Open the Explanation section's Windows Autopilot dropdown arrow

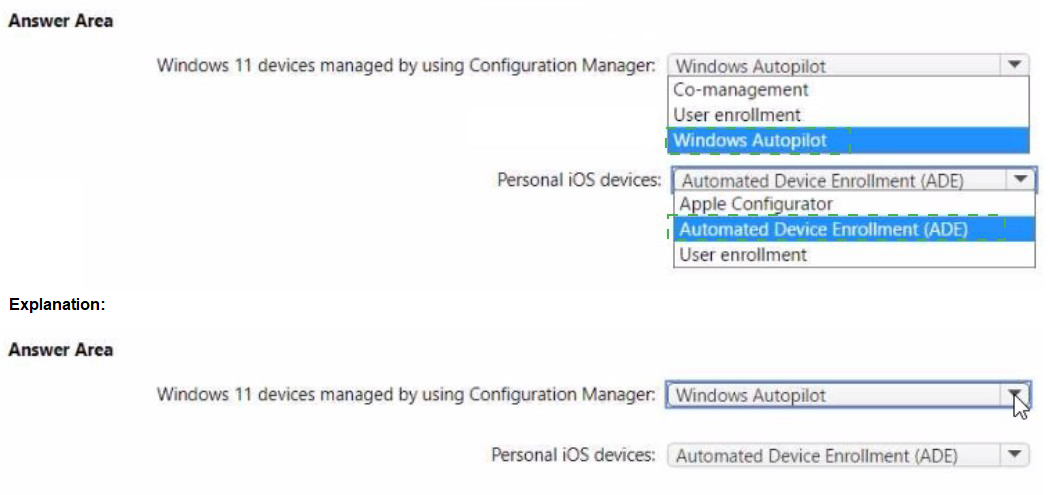(1015, 395)
